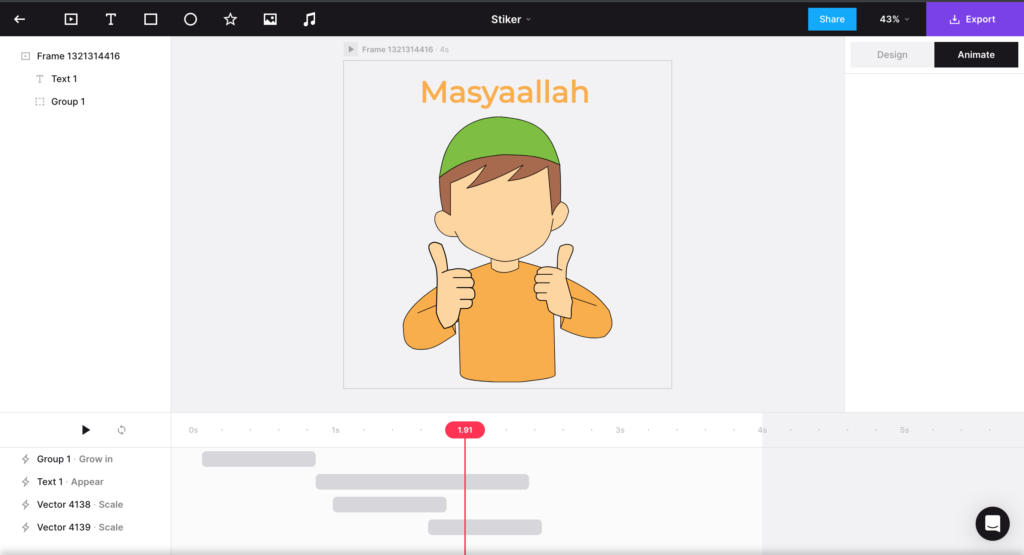1024x555 pixels.
Task: Toggle the timeline loop button
Action: (x=121, y=430)
